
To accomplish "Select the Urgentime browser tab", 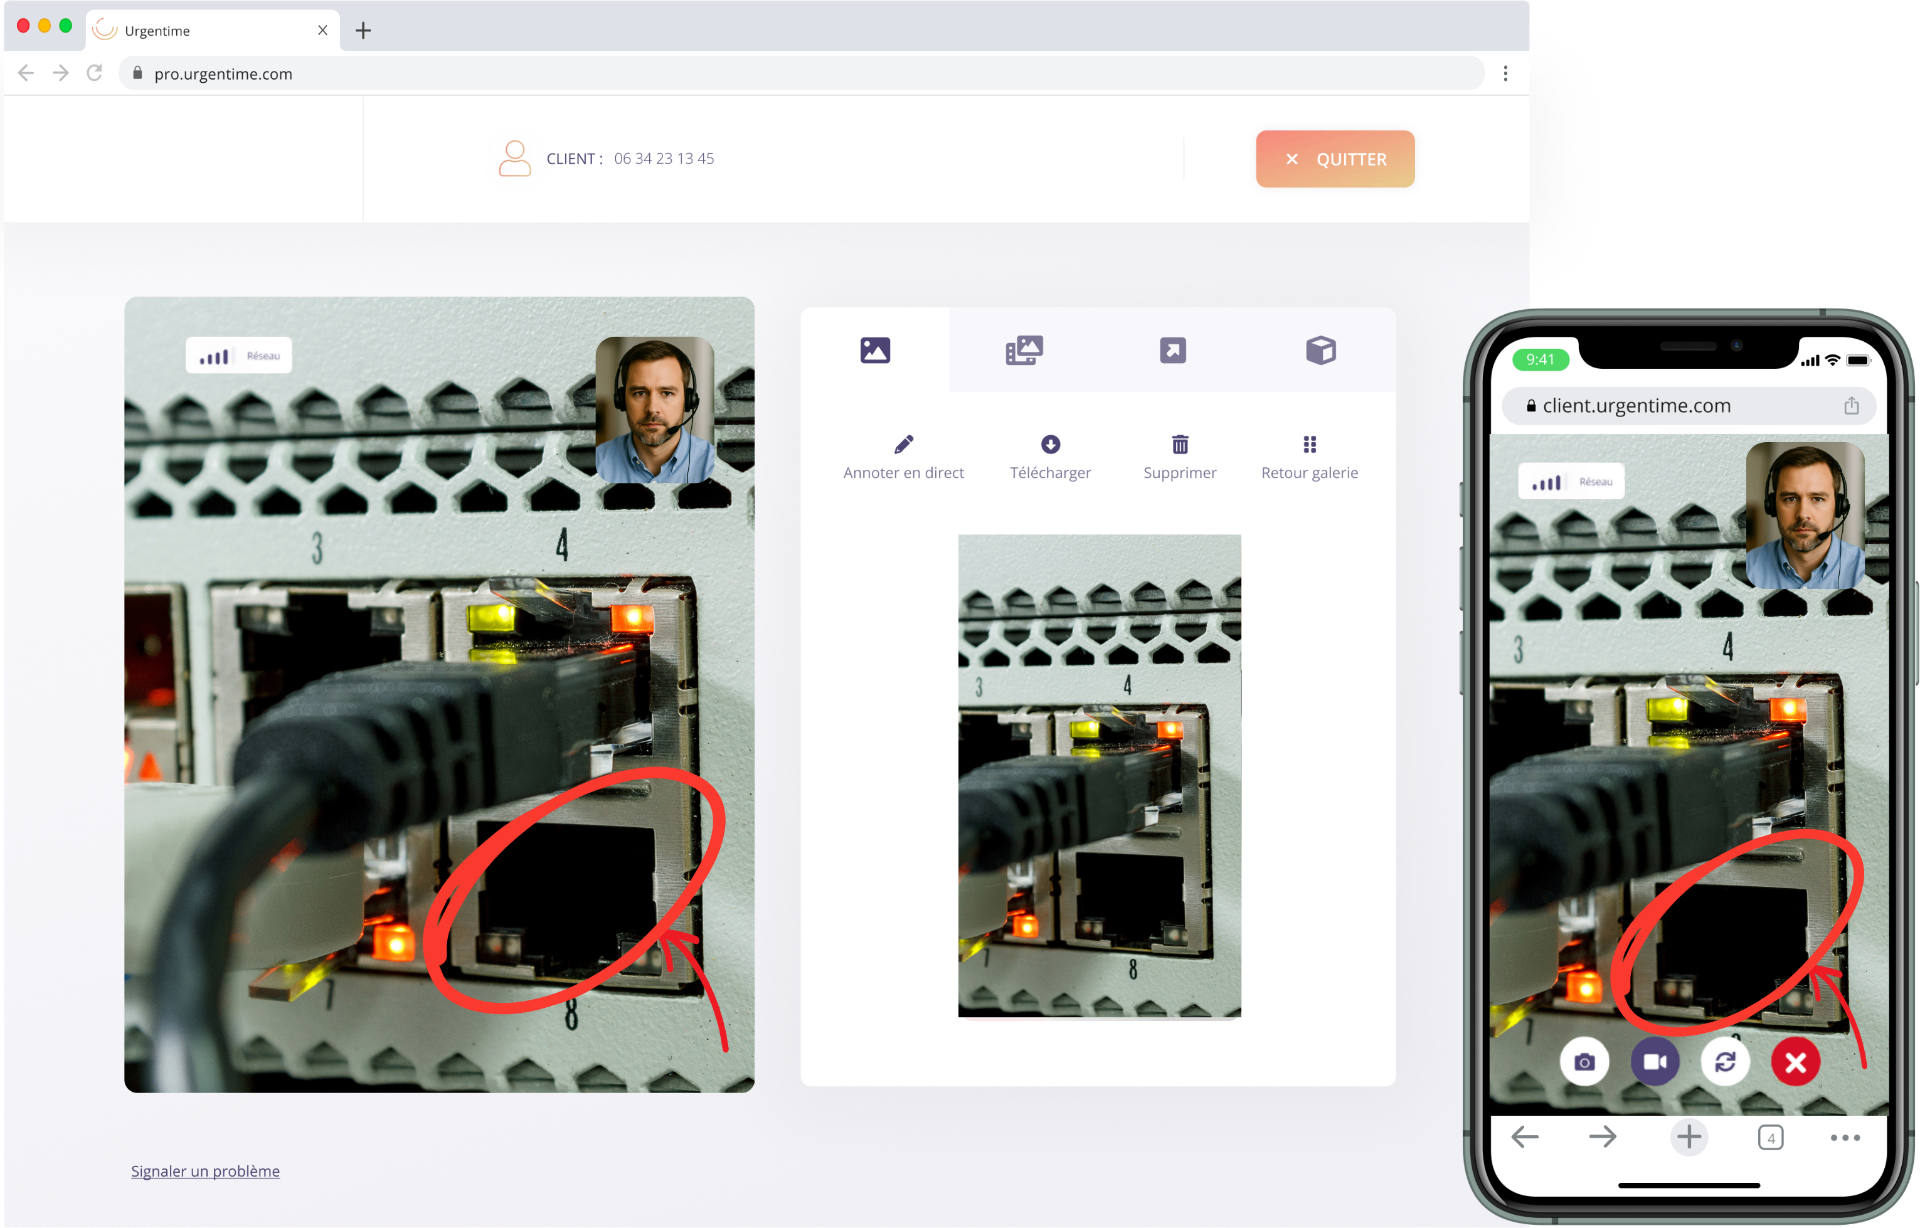I will coord(212,30).
